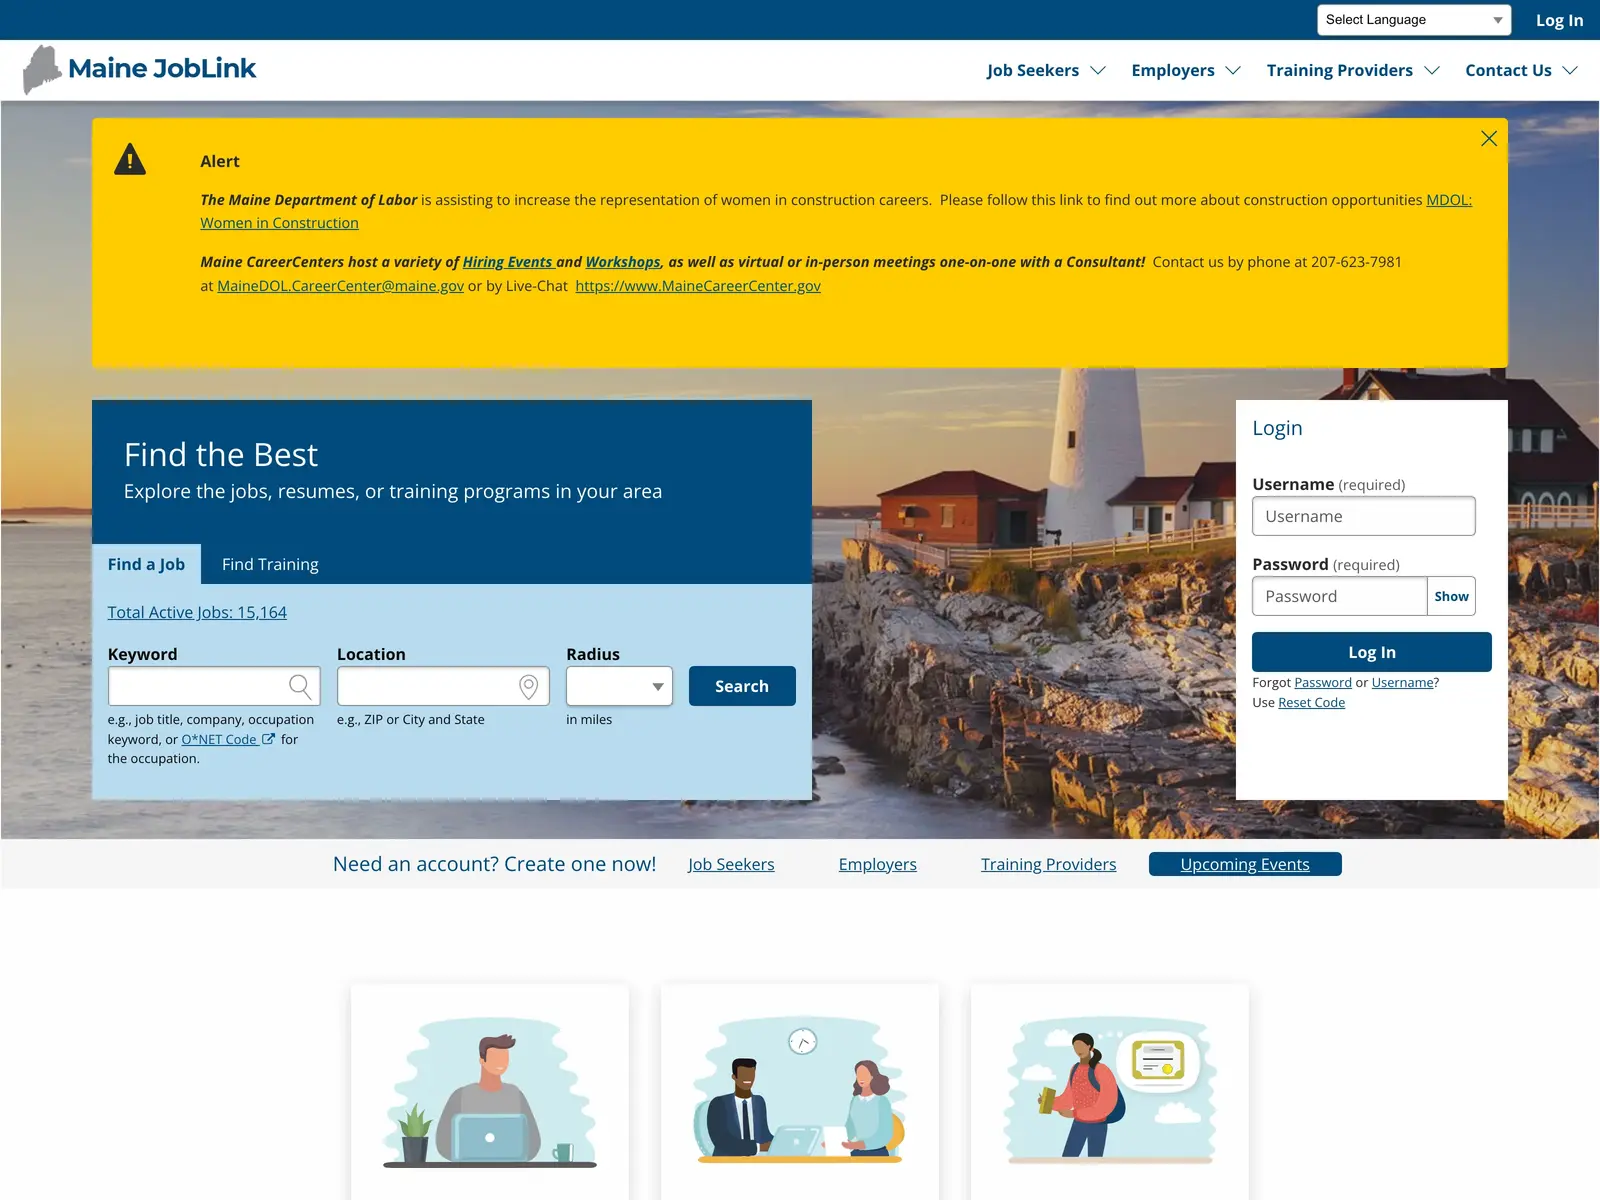Expand the Employers navigation menu
Image resolution: width=1600 pixels, height=1200 pixels.
coord(1186,70)
